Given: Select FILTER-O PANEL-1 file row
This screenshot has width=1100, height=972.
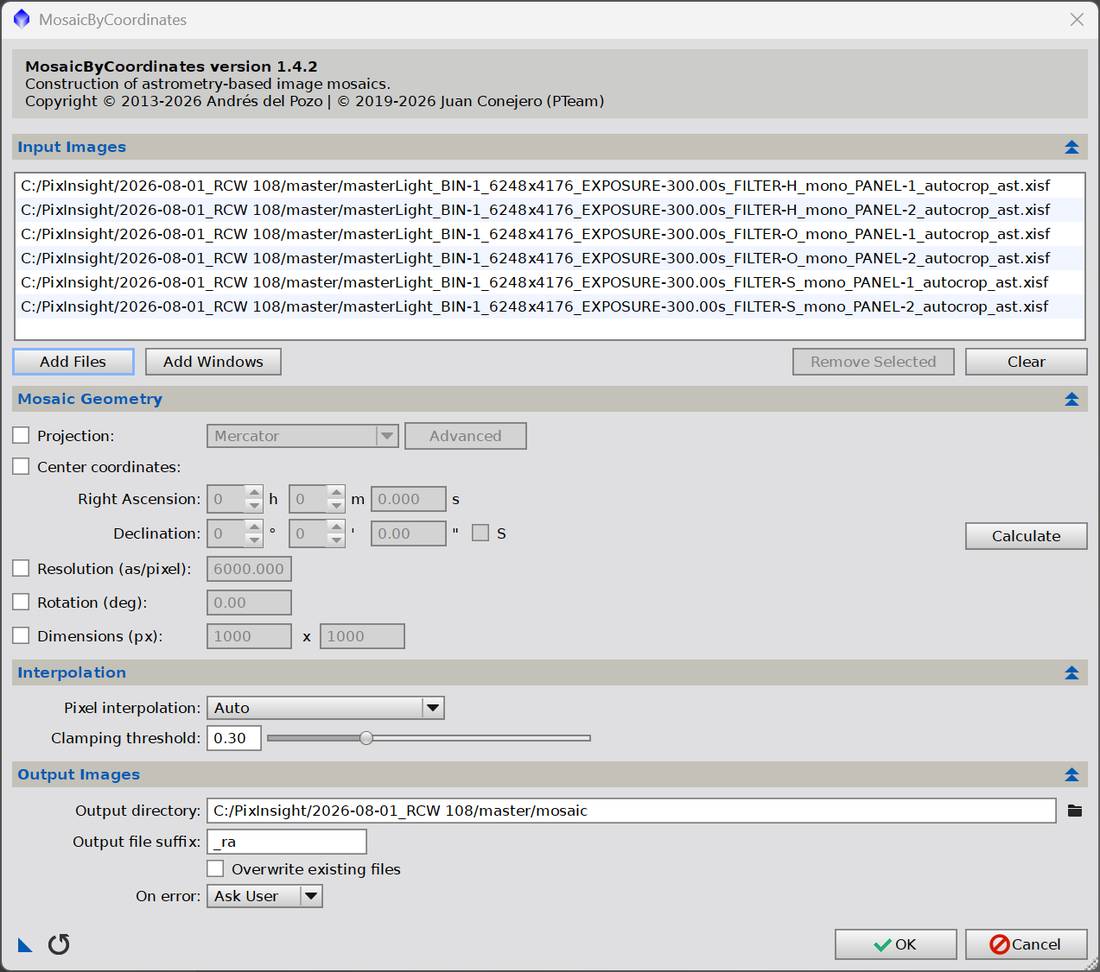Looking at the screenshot, I should pyautogui.click(x=549, y=234).
